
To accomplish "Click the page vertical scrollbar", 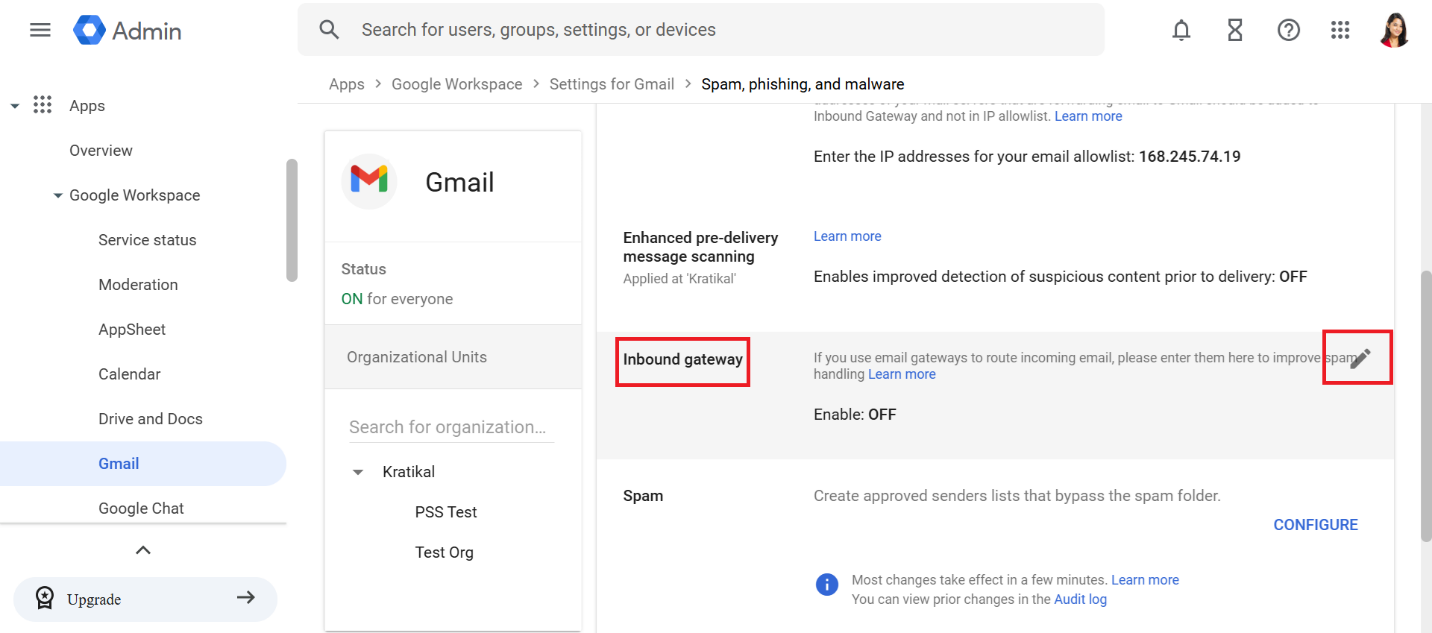I will tap(1426, 405).
